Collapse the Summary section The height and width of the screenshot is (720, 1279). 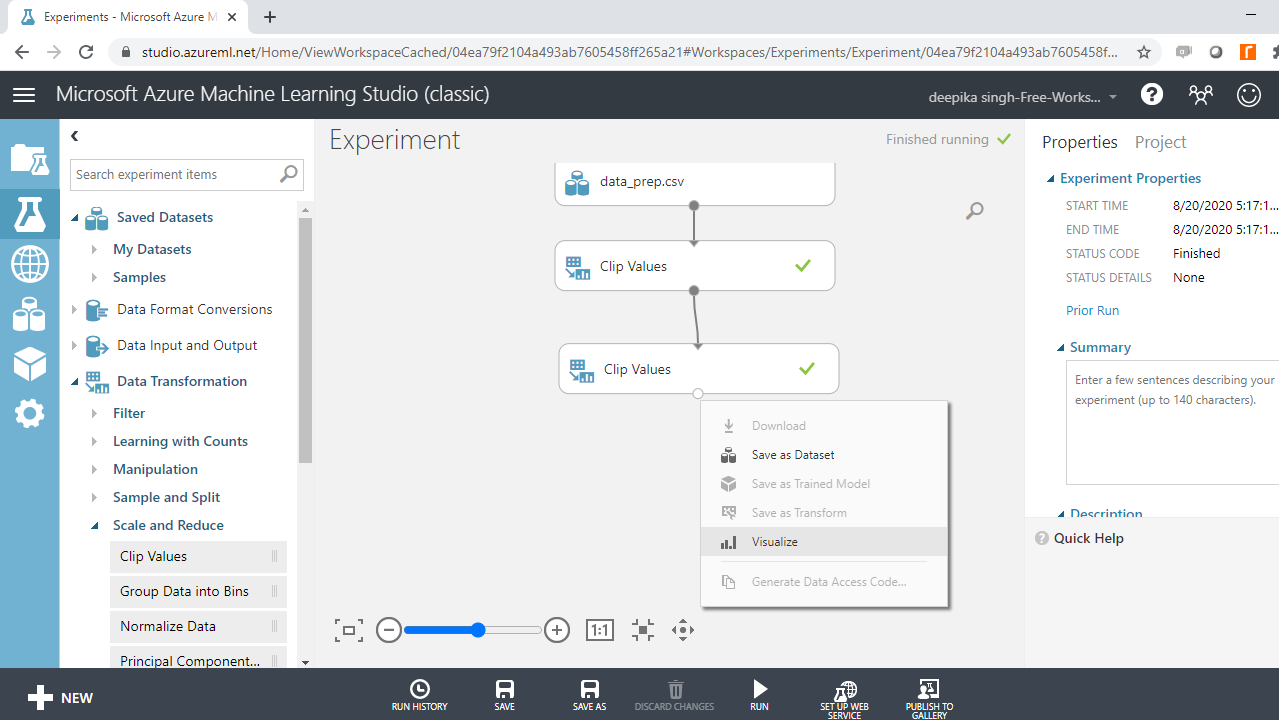coord(1061,348)
